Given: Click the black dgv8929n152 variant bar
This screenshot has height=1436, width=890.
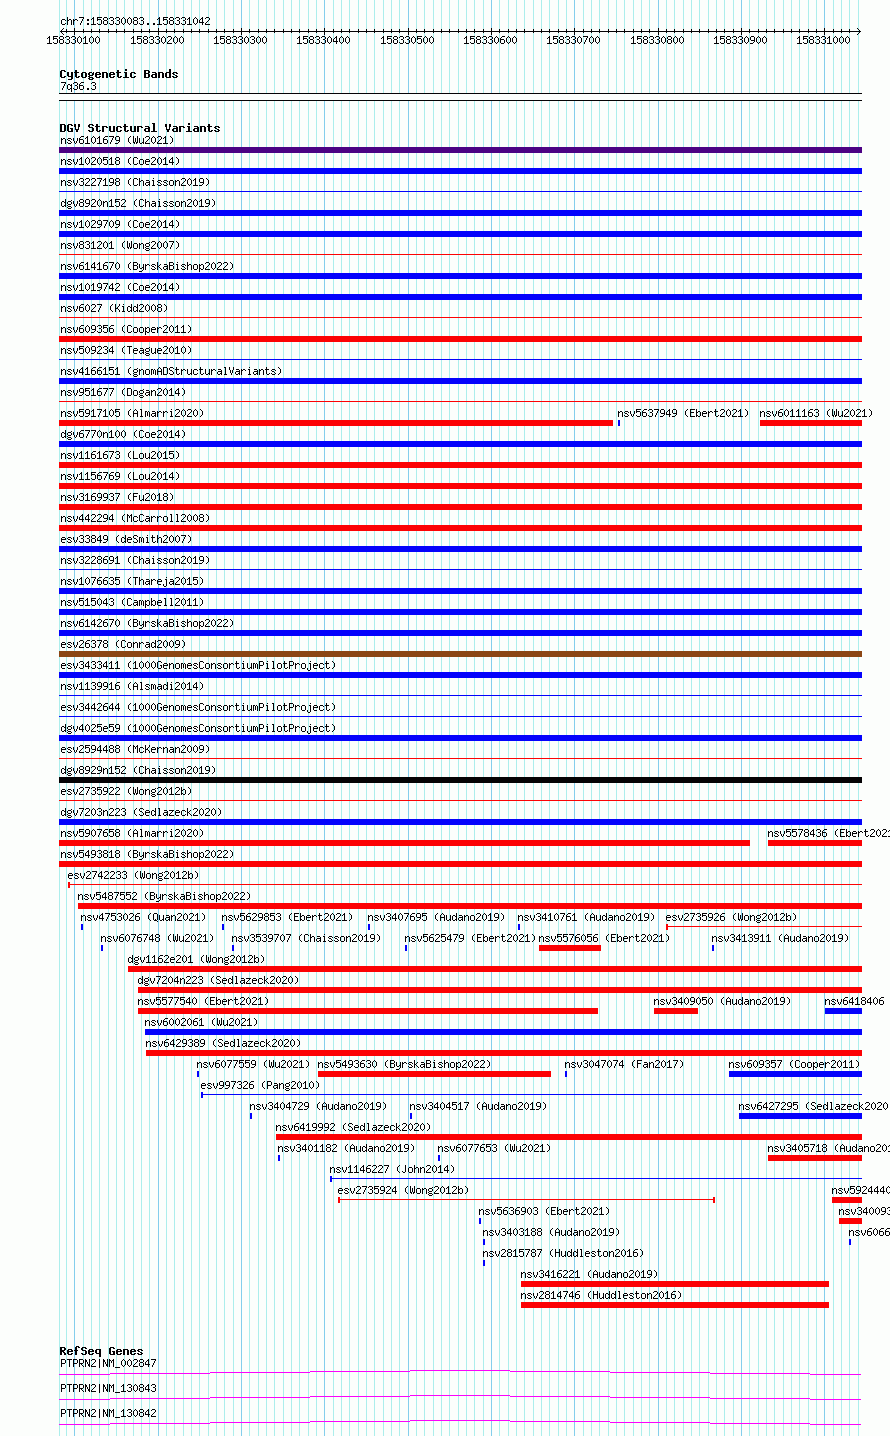Looking at the screenshot, I should (460, 780).
